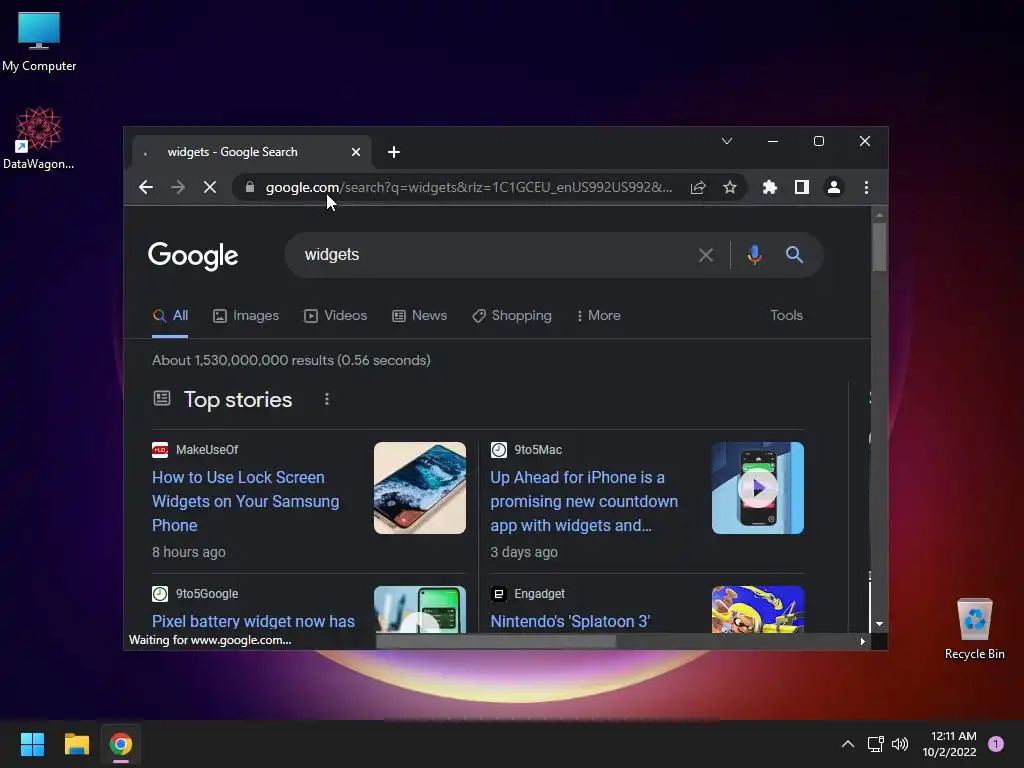Image resolution: width=1024 pixels, height=768 pixels.
Task: Close the widgets - Google Search tab
Action: pos(356,152)
